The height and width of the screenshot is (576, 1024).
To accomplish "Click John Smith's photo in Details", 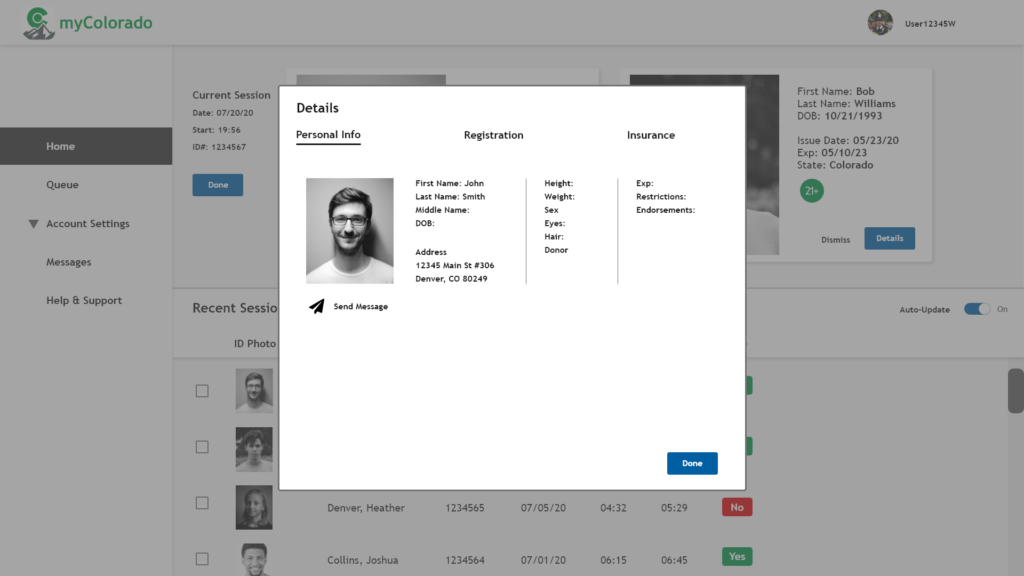I will tap(349, 231).
